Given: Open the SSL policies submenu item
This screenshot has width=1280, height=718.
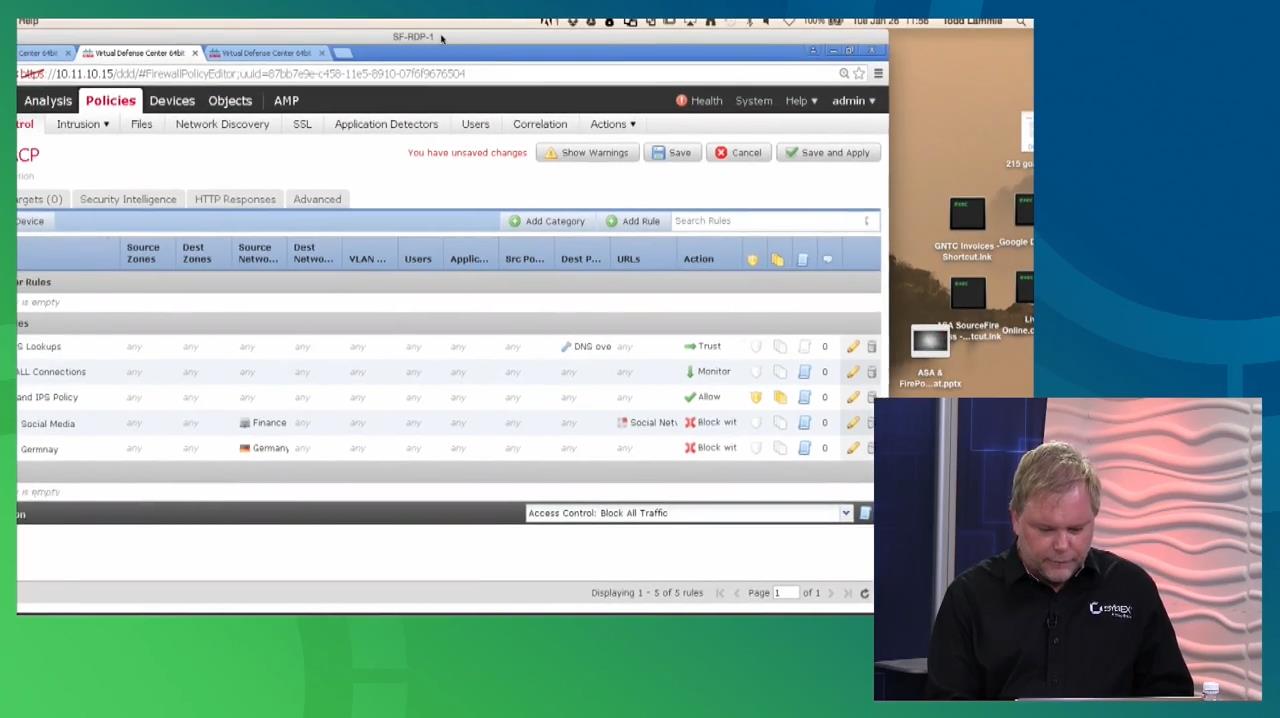Looking at the screenshot, I should pyautogui.click(x=302, y=124).
